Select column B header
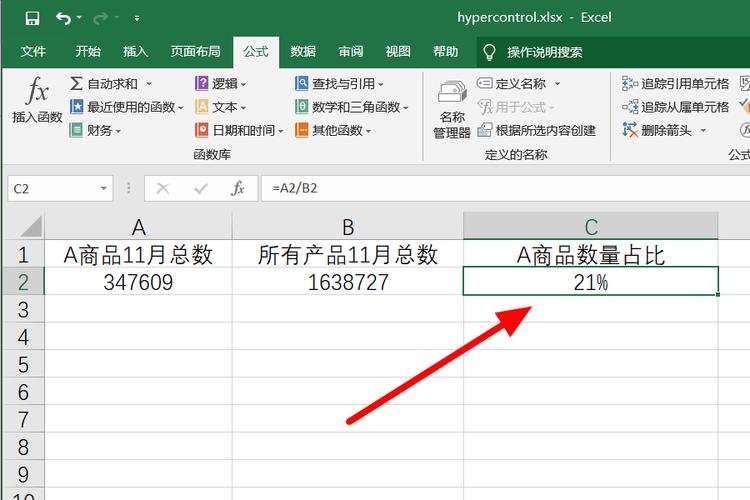The height and width of the screenshot is (500, 750). click(x=348, y=227)
